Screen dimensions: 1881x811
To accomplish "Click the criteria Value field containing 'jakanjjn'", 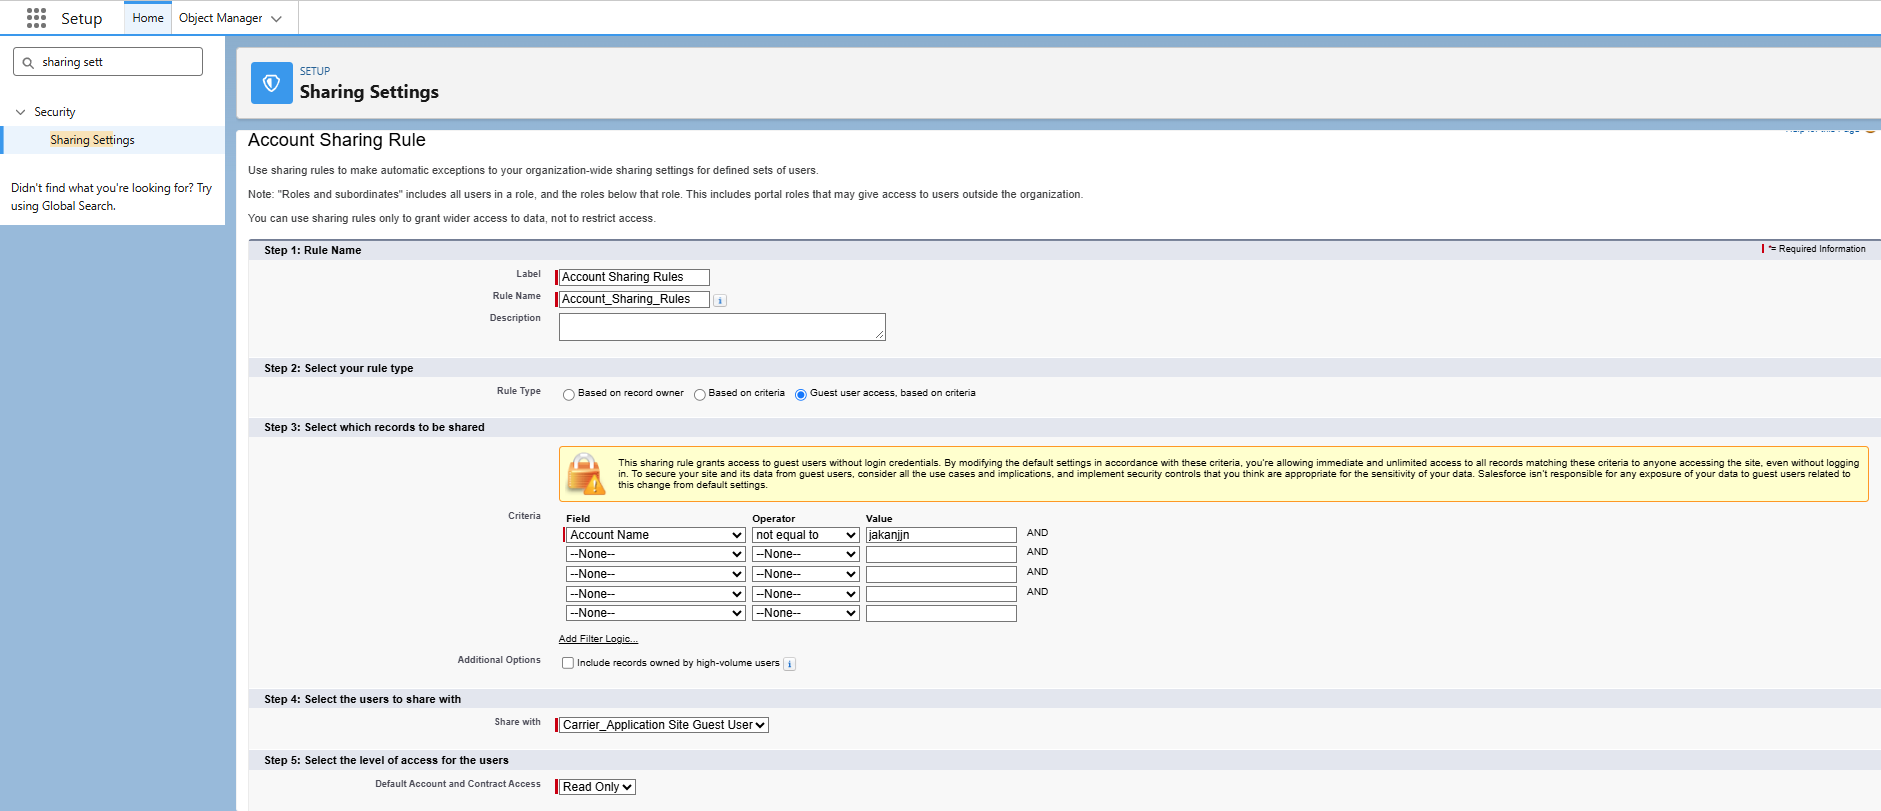I will [x=941, y=535].
